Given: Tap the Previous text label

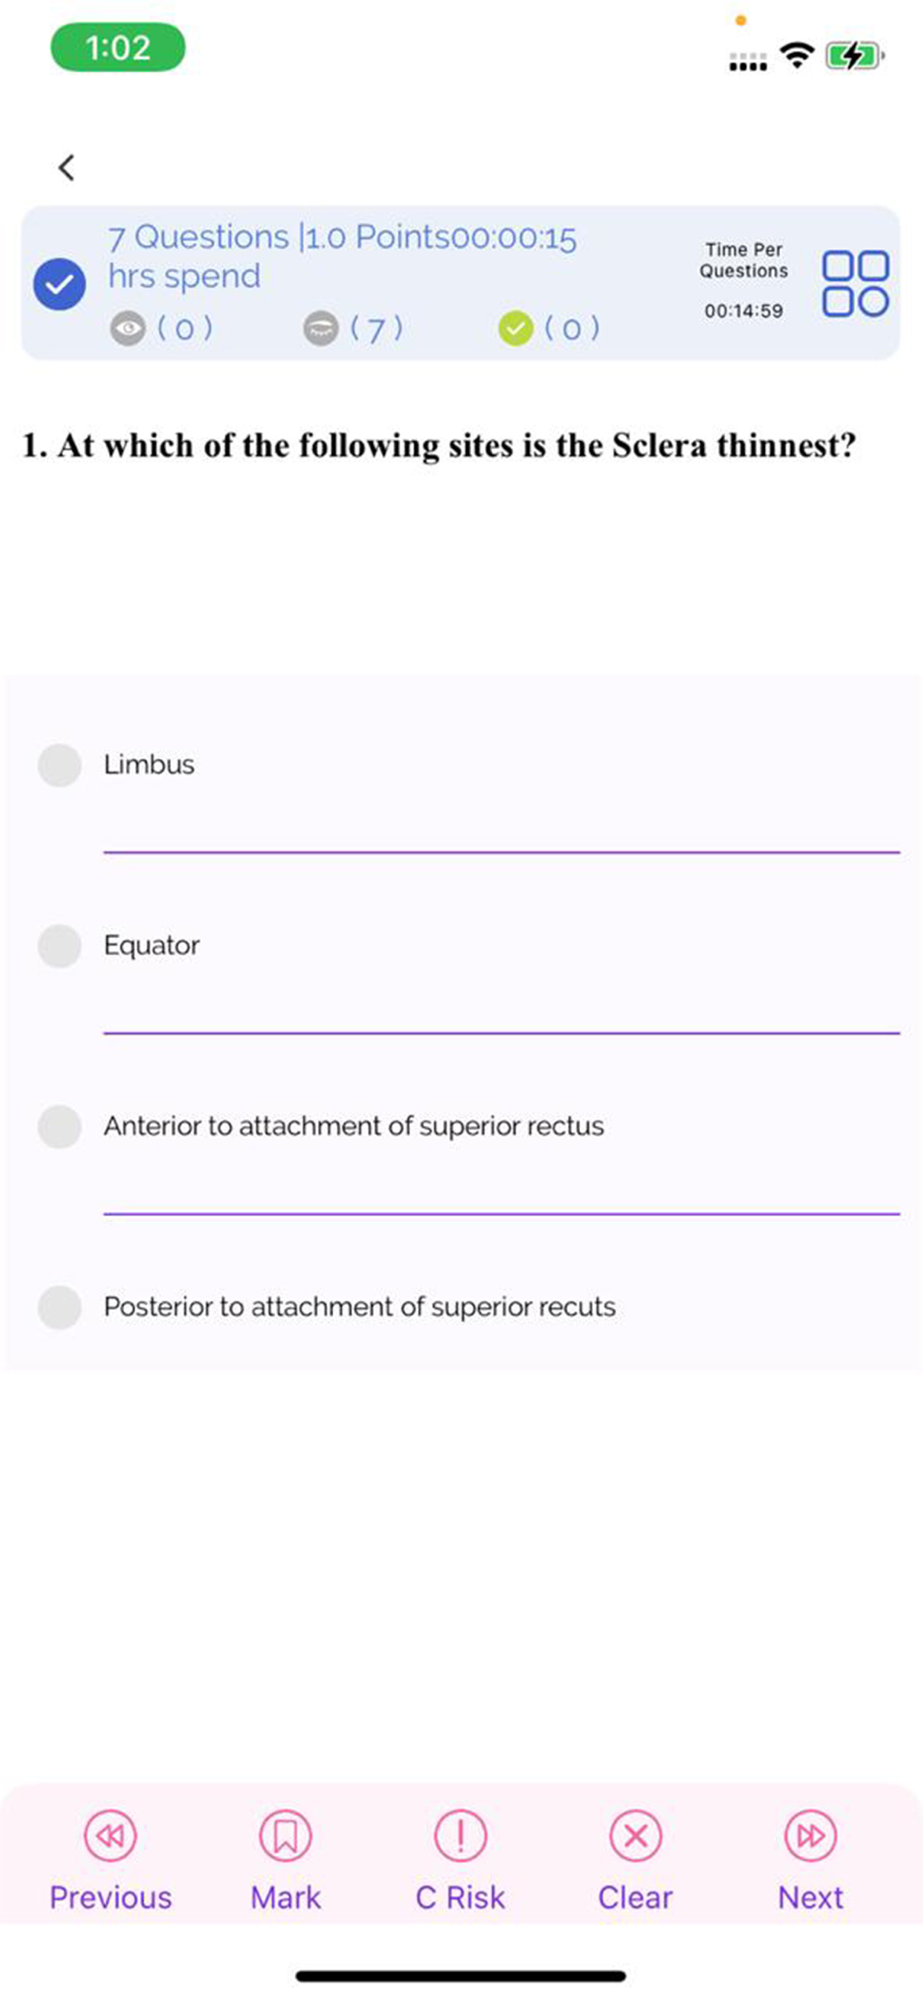Looking at the screenshot, I should pos(110,1897).
